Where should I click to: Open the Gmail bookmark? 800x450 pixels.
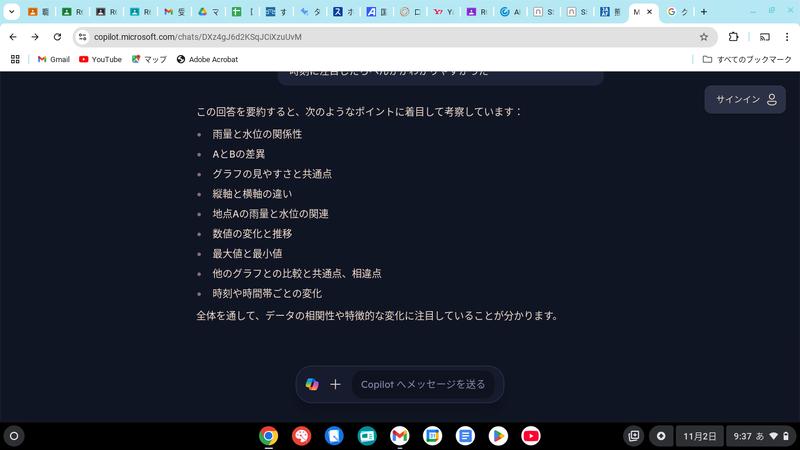54,59
